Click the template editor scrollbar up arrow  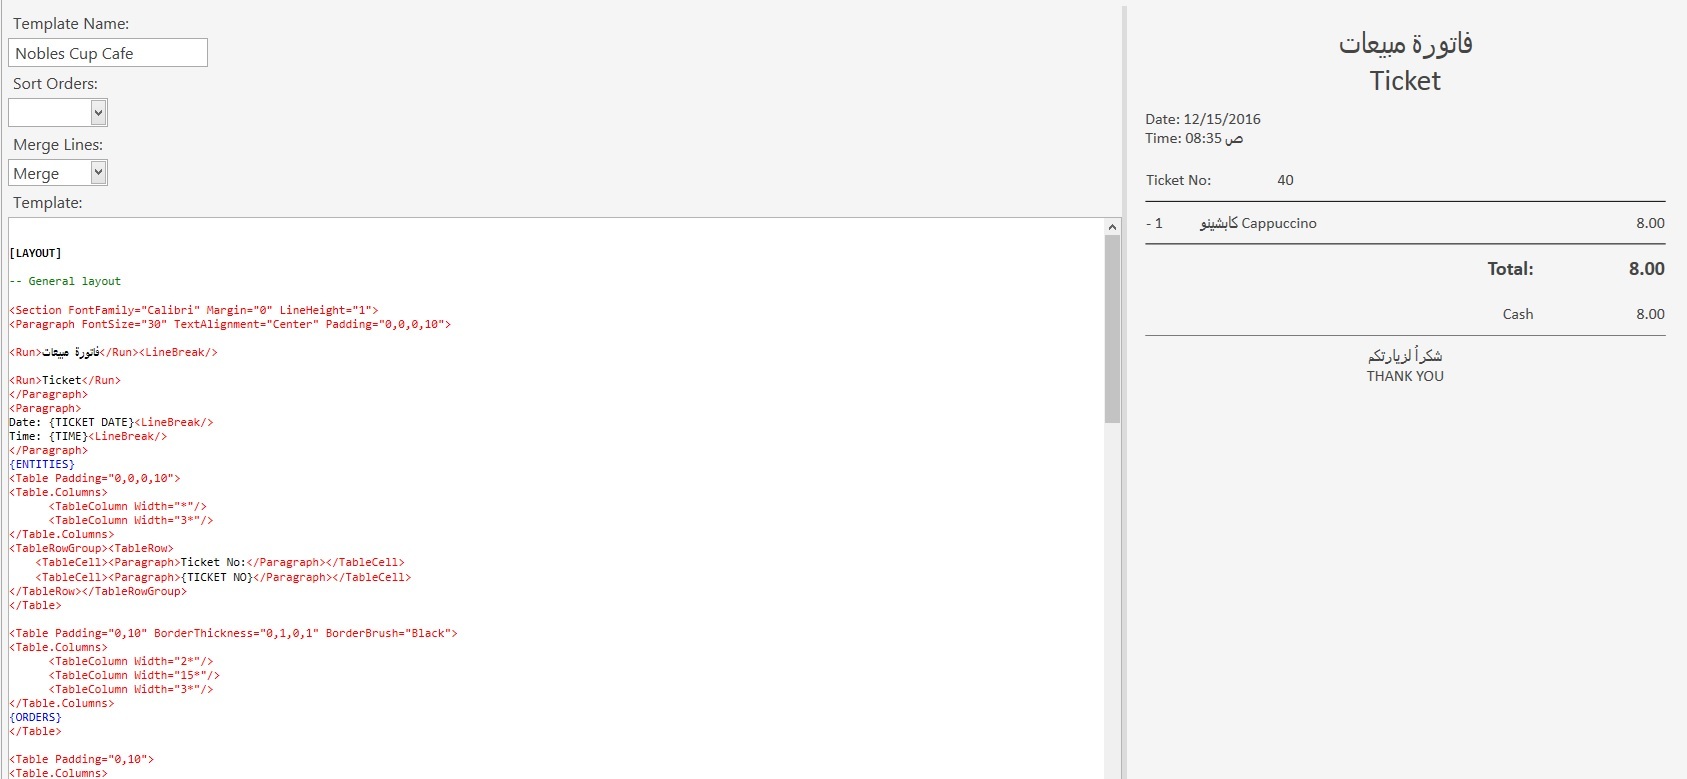[x=1112, y=227]
